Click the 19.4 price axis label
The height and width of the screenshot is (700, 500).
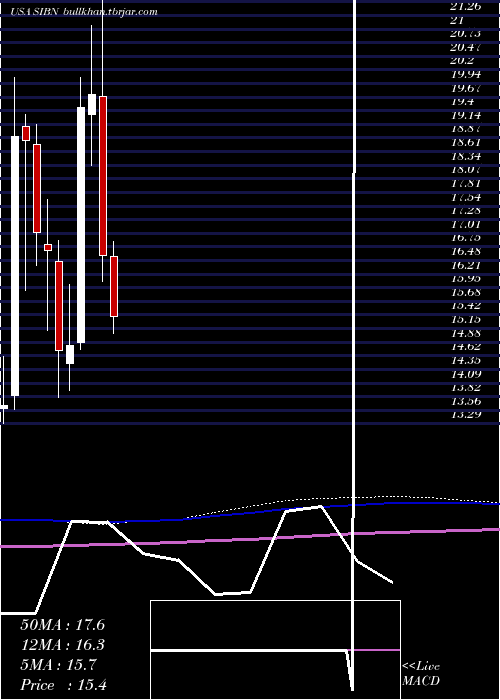462,102
